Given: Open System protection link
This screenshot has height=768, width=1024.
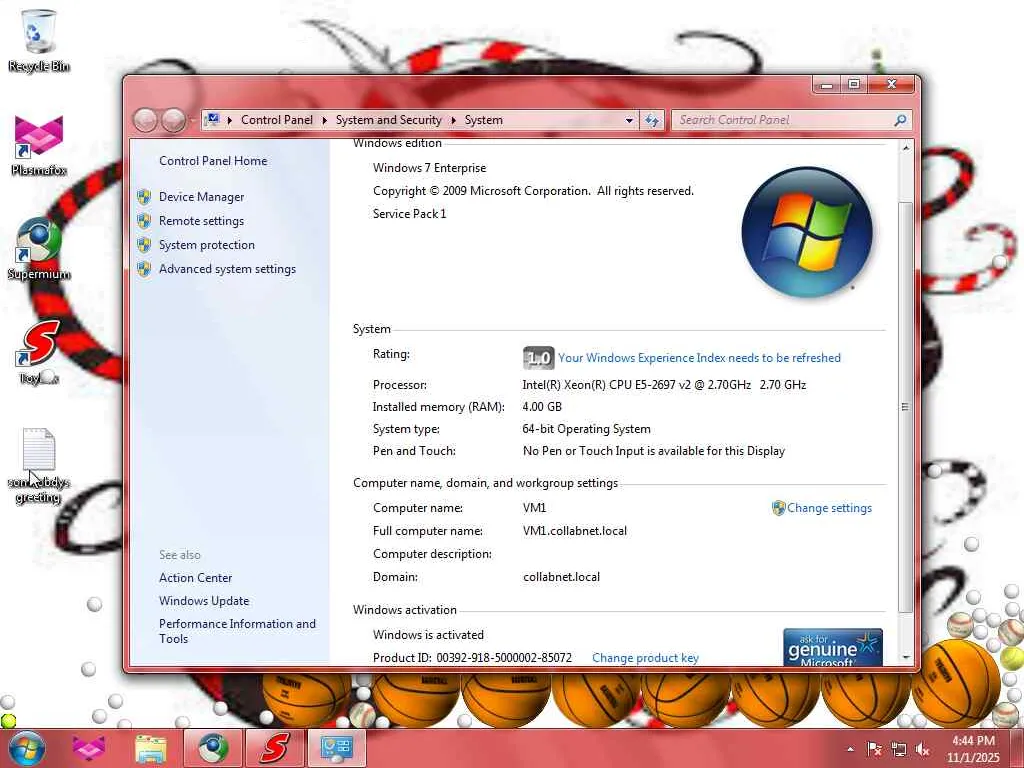Looking at the screenshot, I should click(x=206, y=245).
